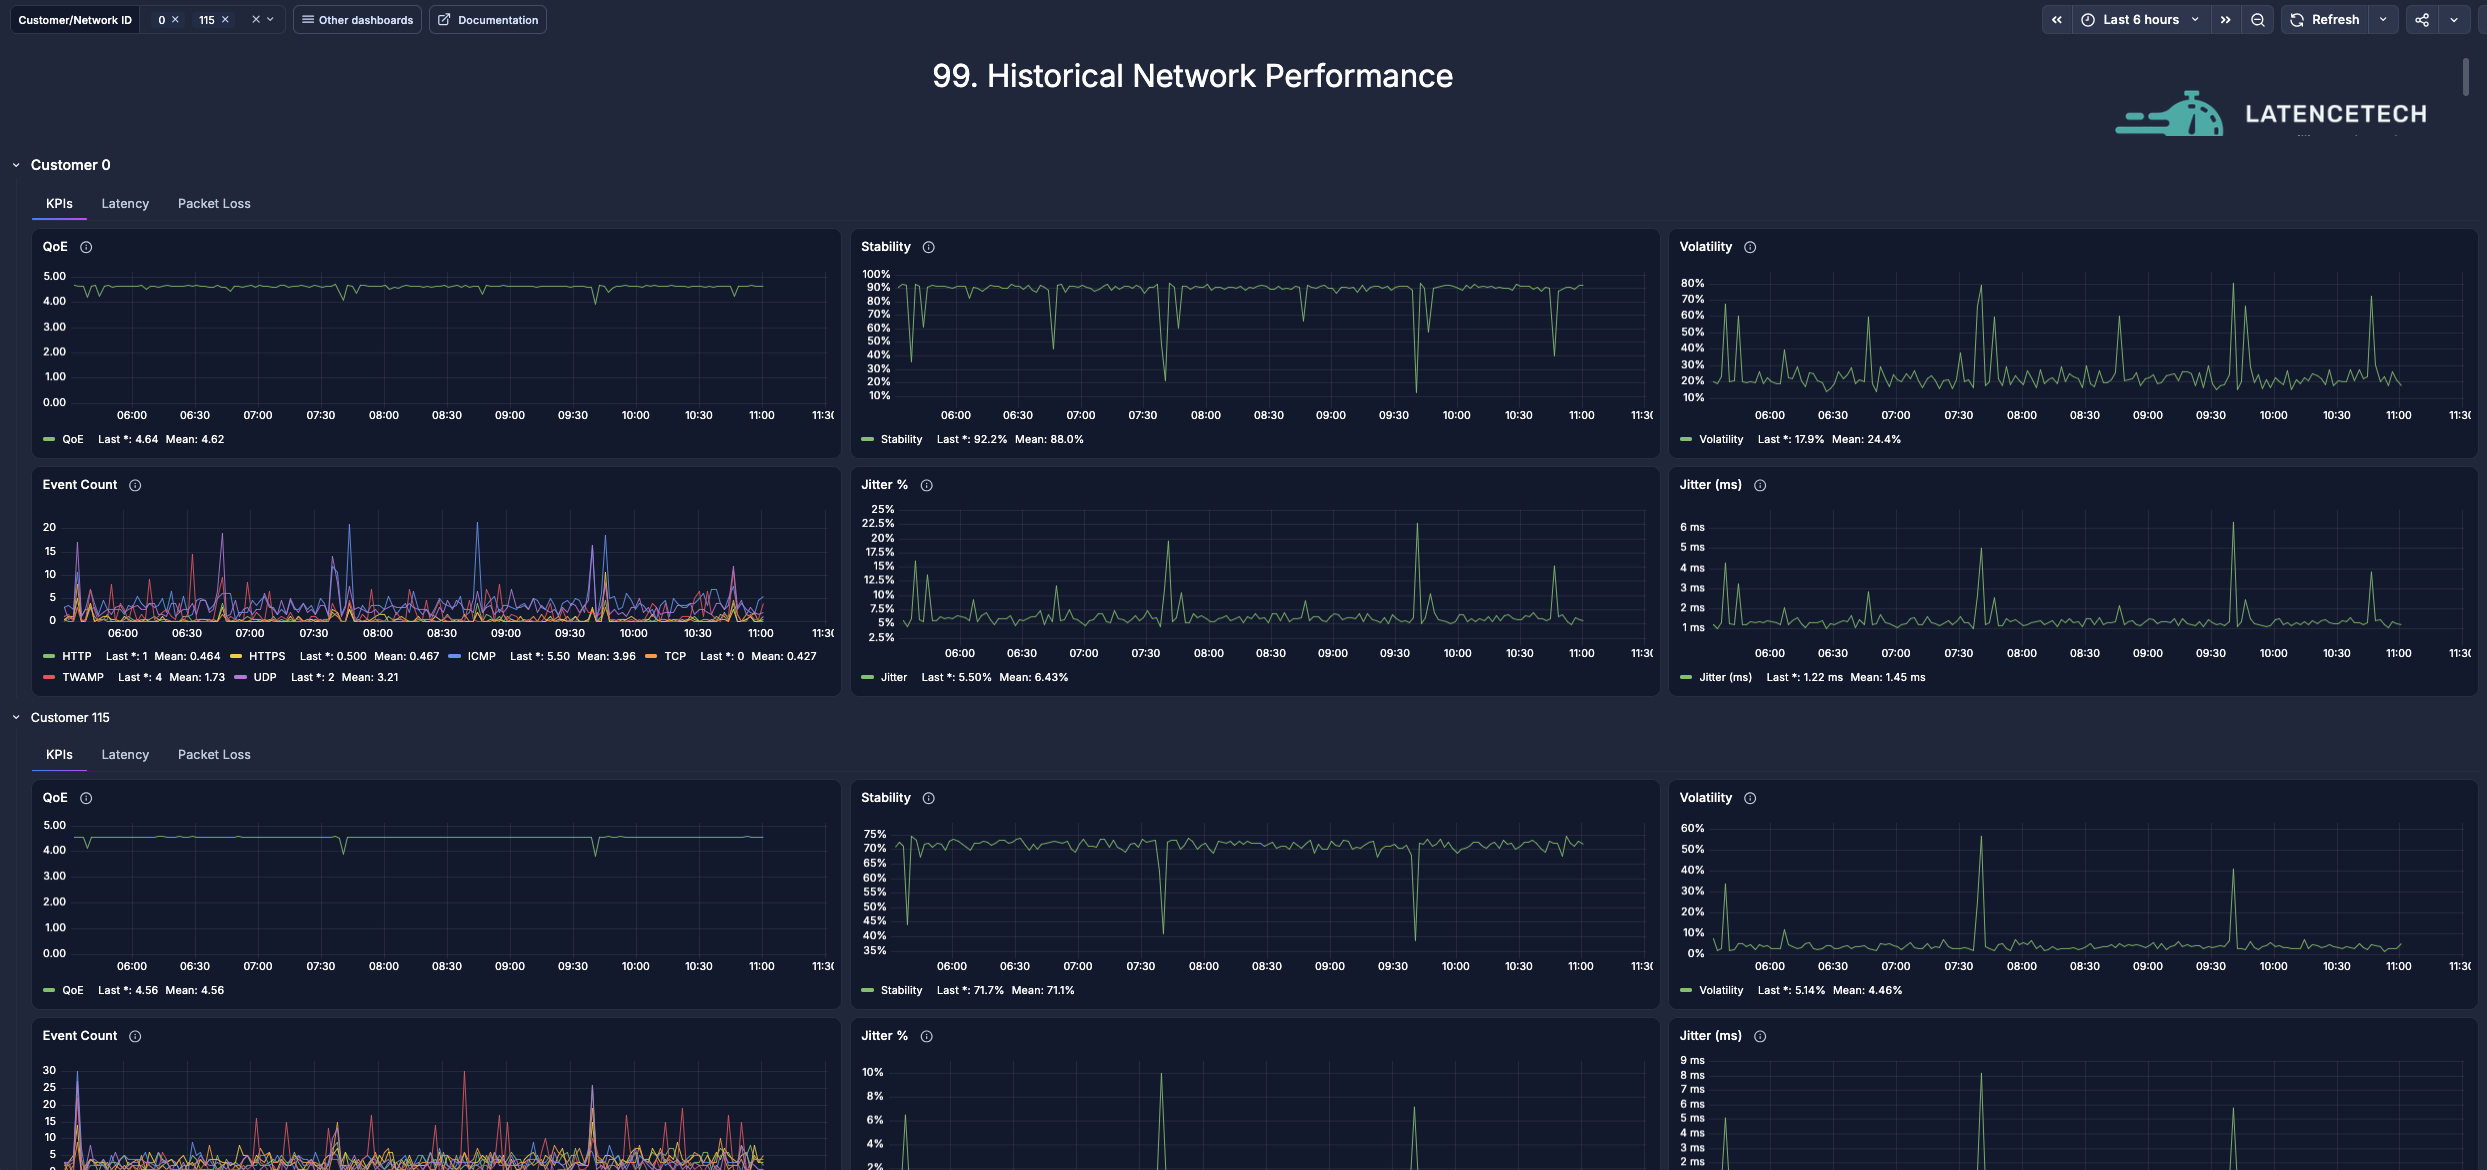Screen dimensions: 2487x1170
Task: Show info for Customer 0 Stability panel
Action: (x=929, y=247)
